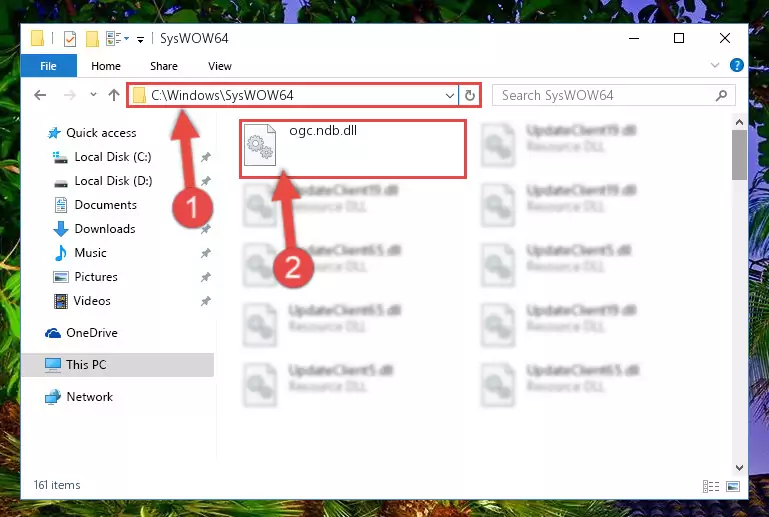769x517 pixels.
Task: Click the pin icon next to Local Disk (C:)
Action: tap(205, 157)
